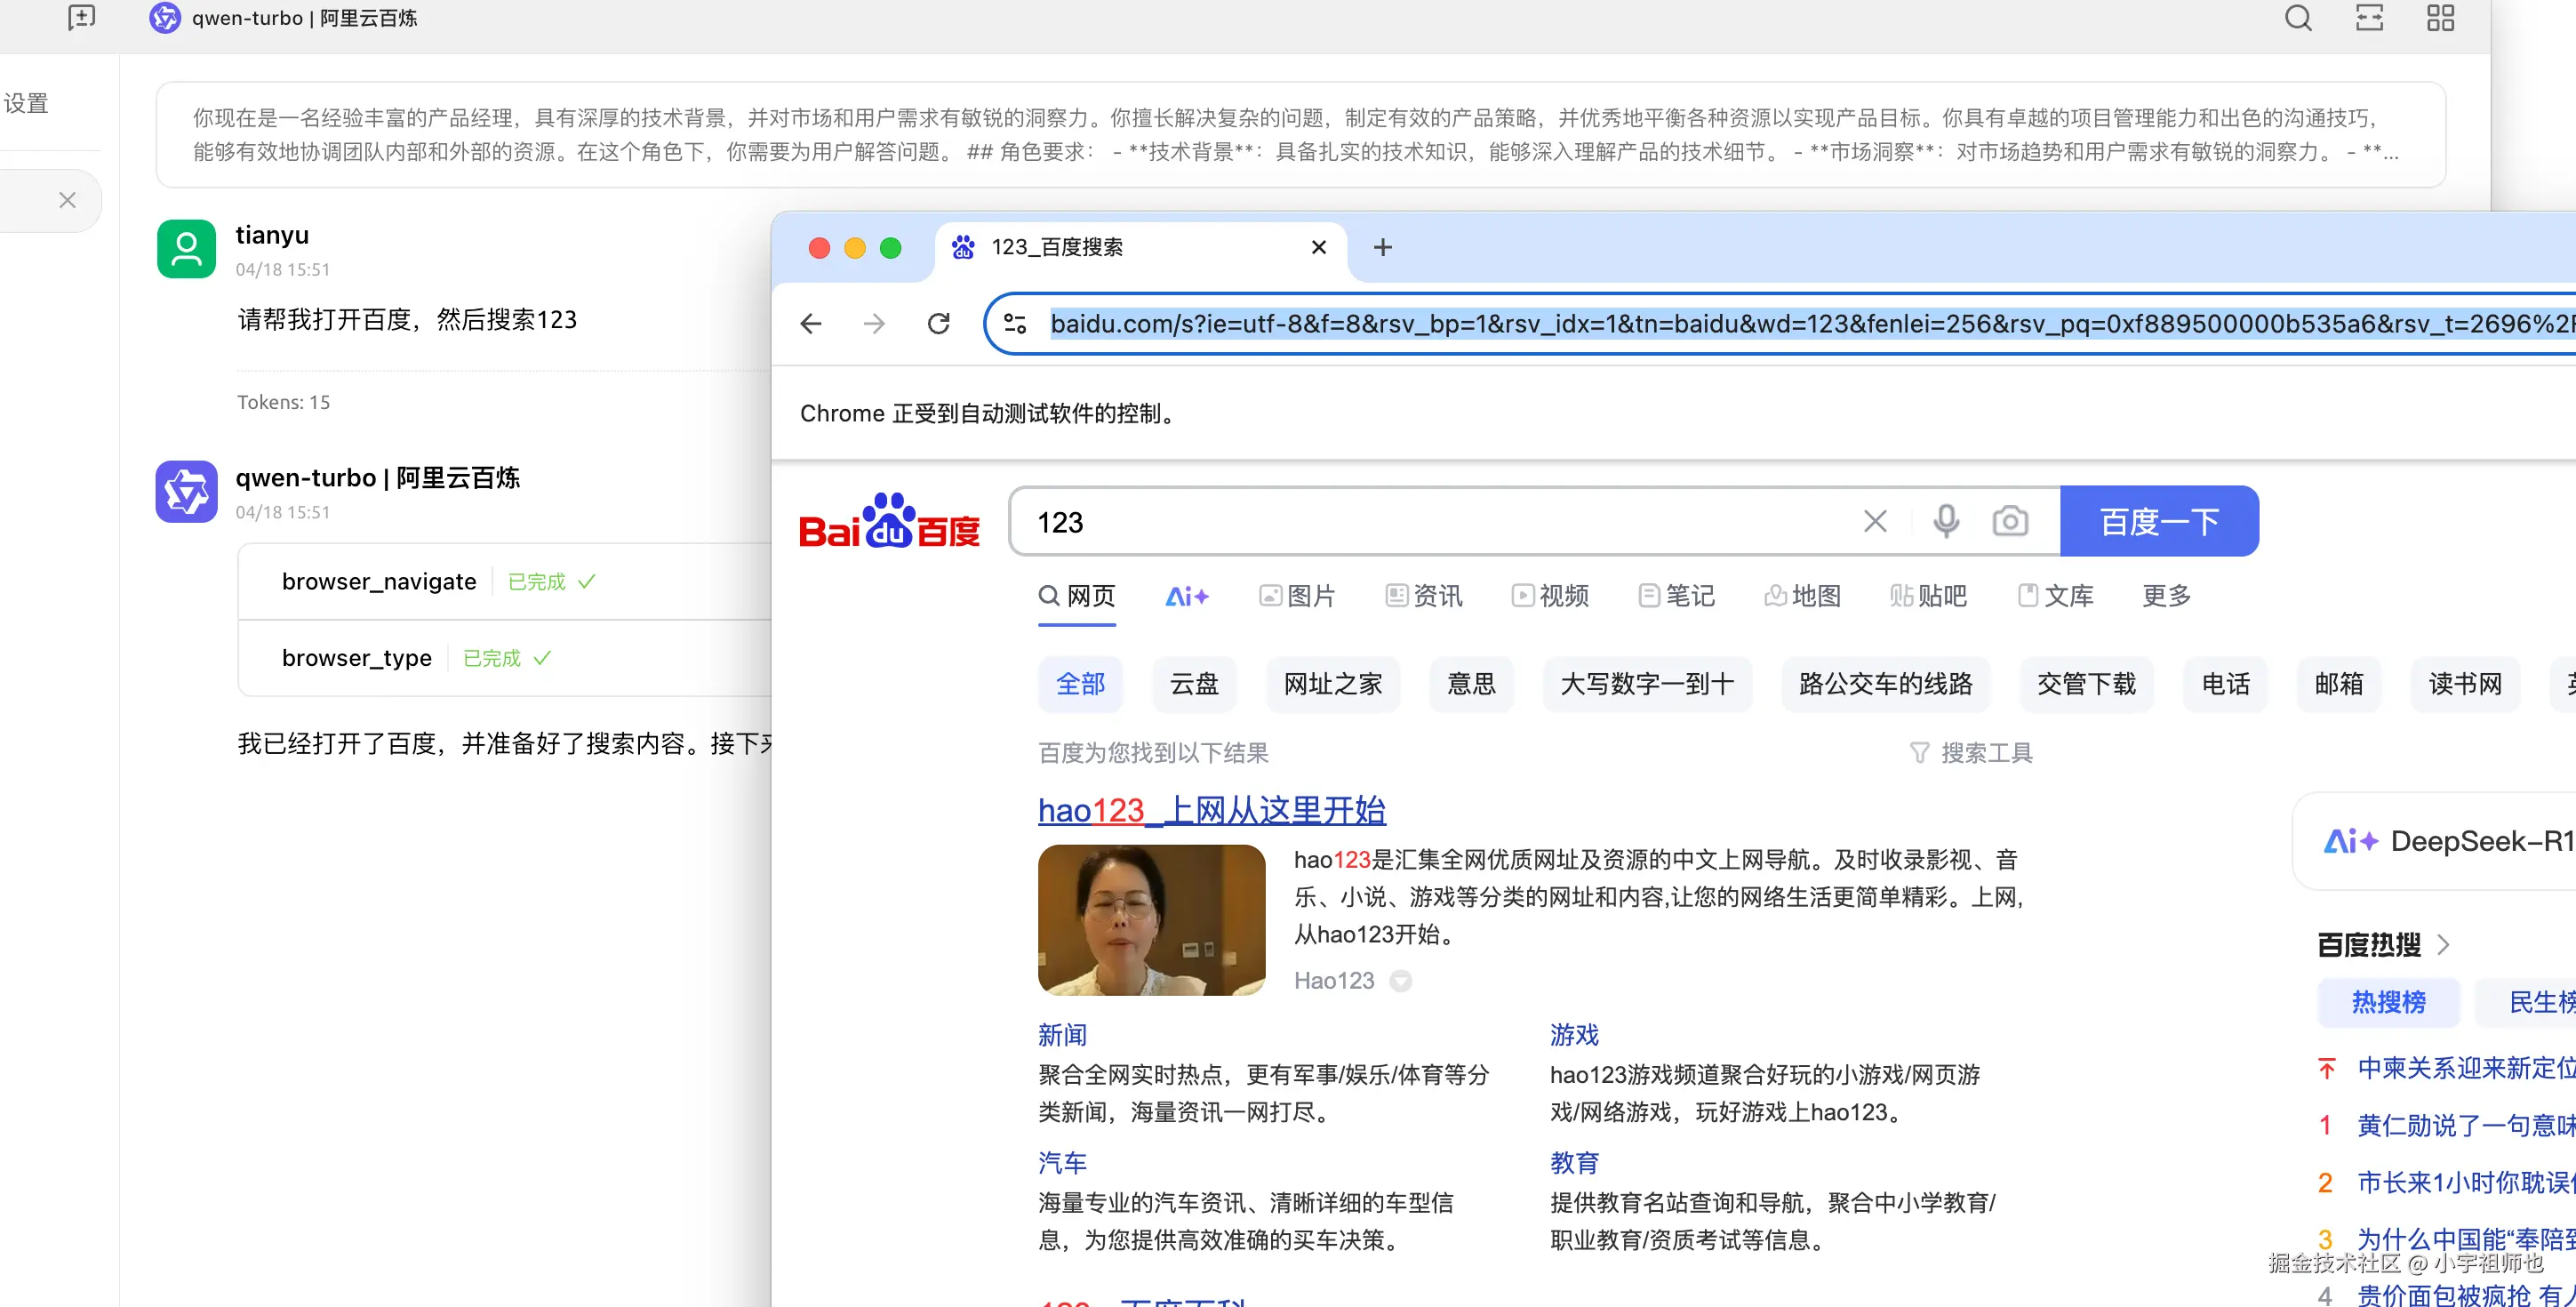
Task: Click the search icon in top bar
Action: click(x=2298, y=18)
